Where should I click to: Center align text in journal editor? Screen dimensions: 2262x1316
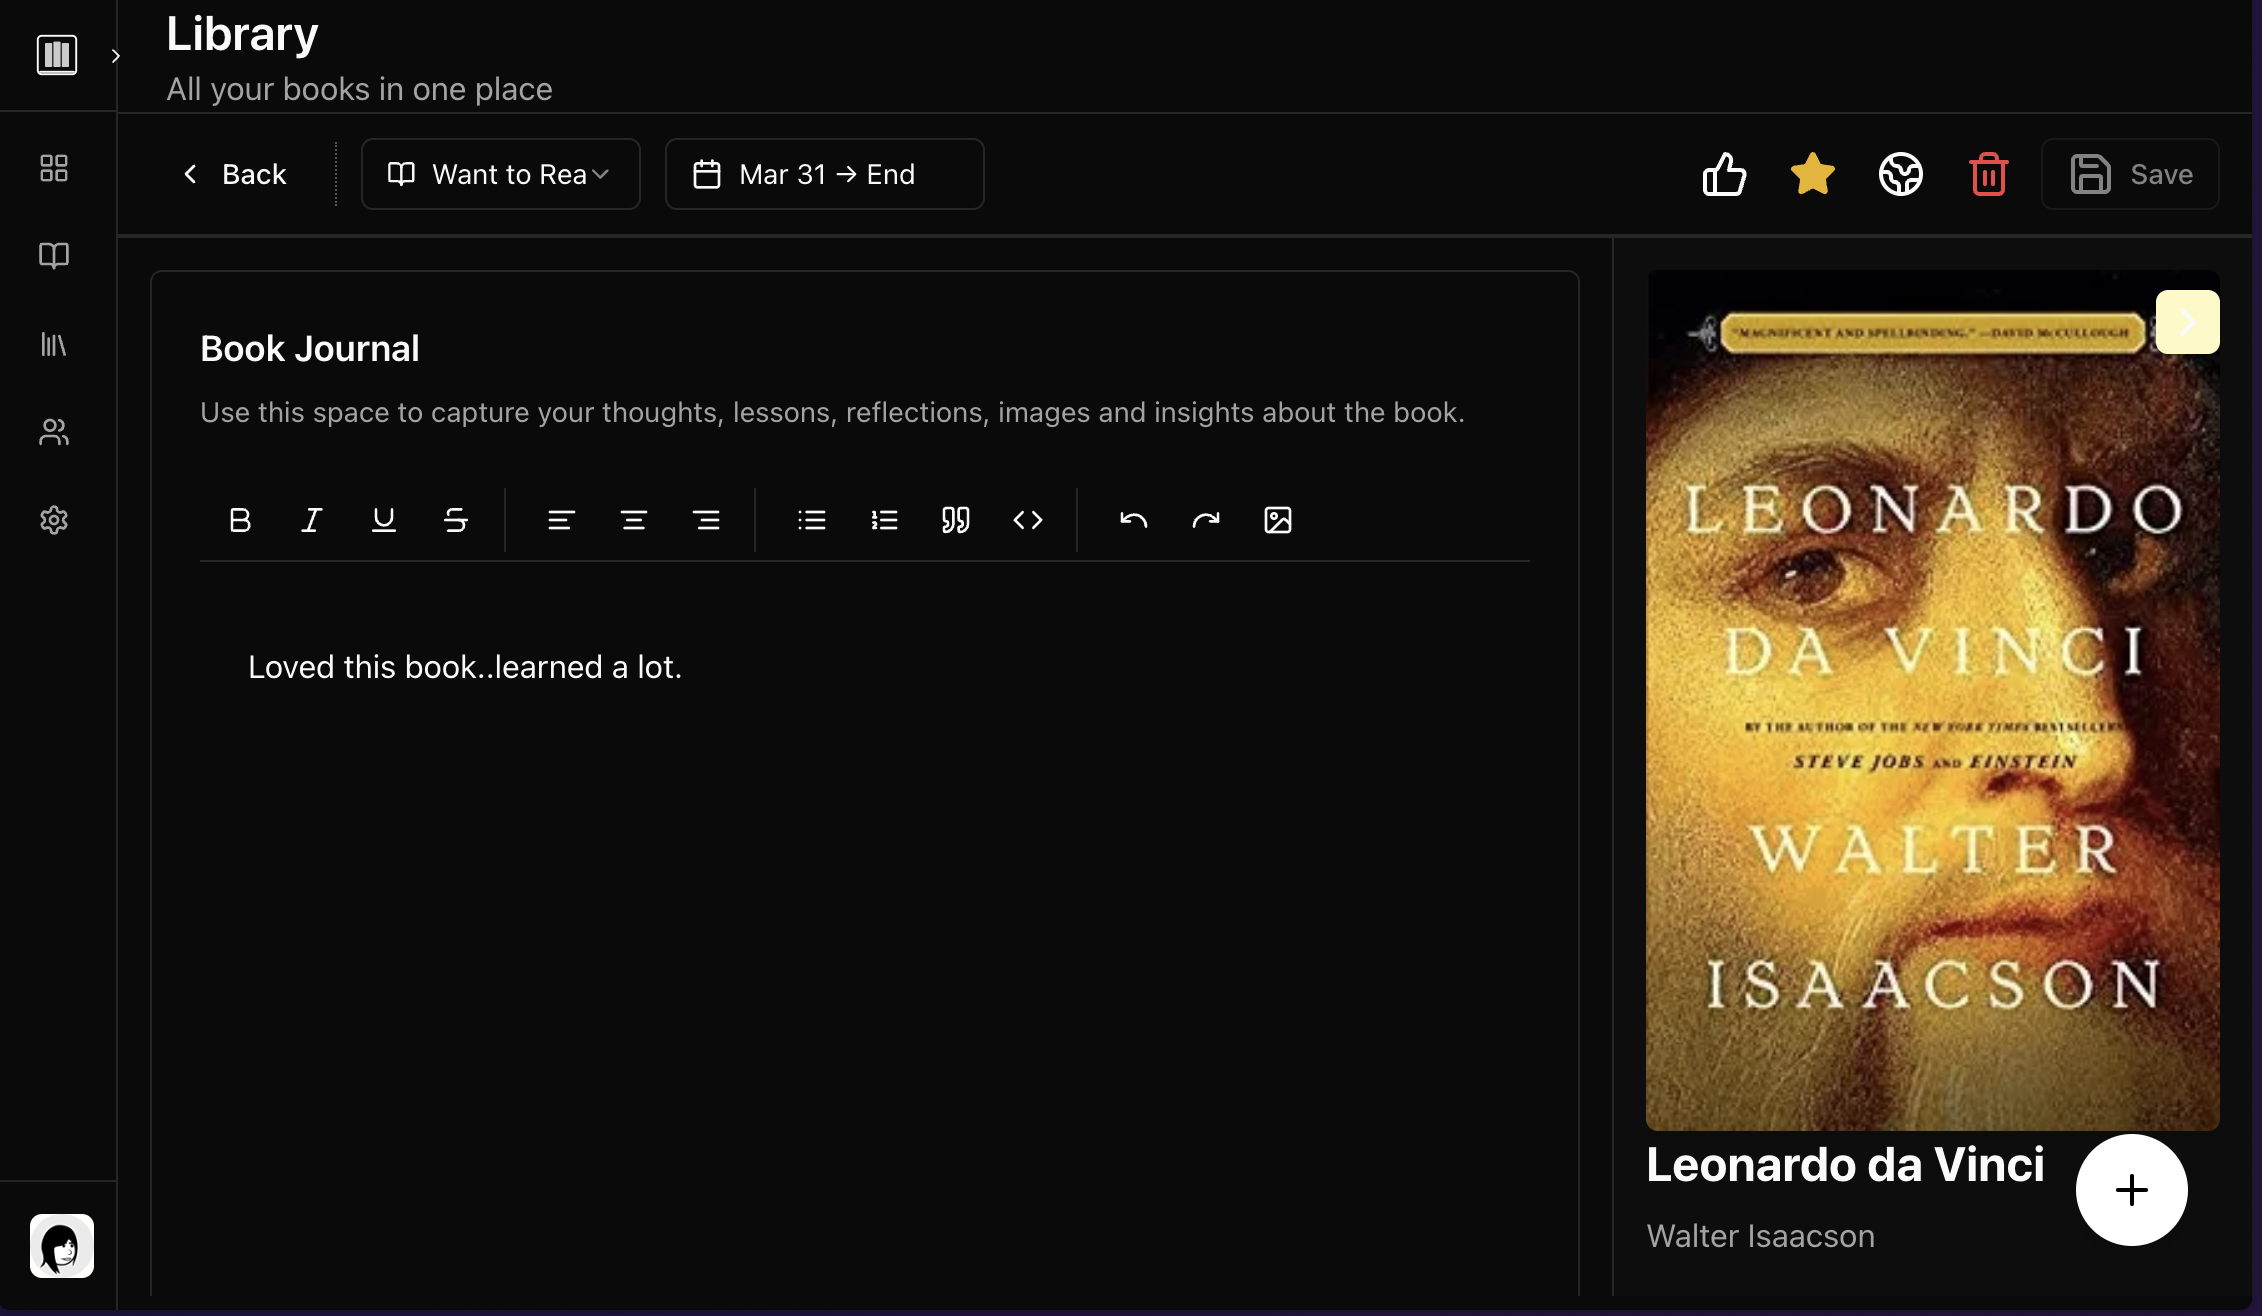634,520
